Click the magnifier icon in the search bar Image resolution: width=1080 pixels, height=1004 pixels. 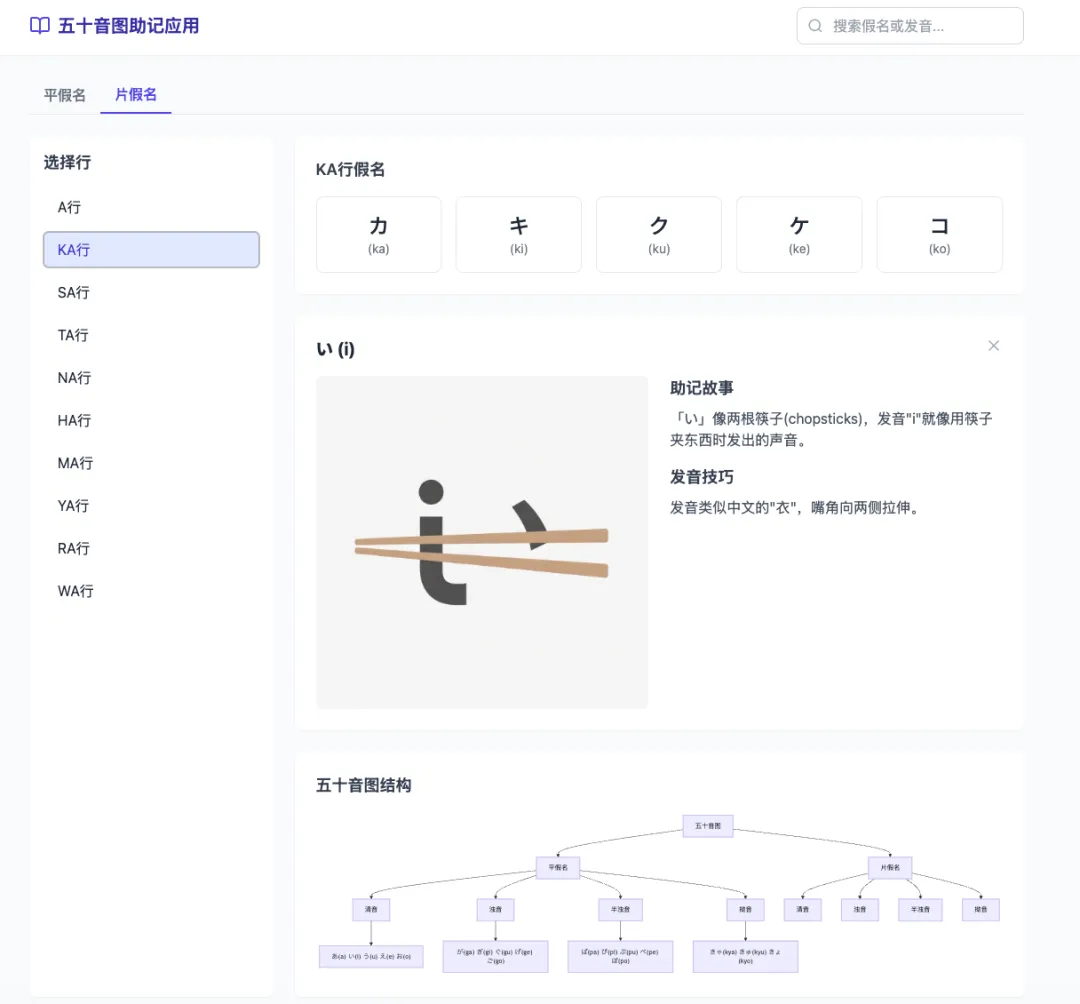[x=815, y=25]
